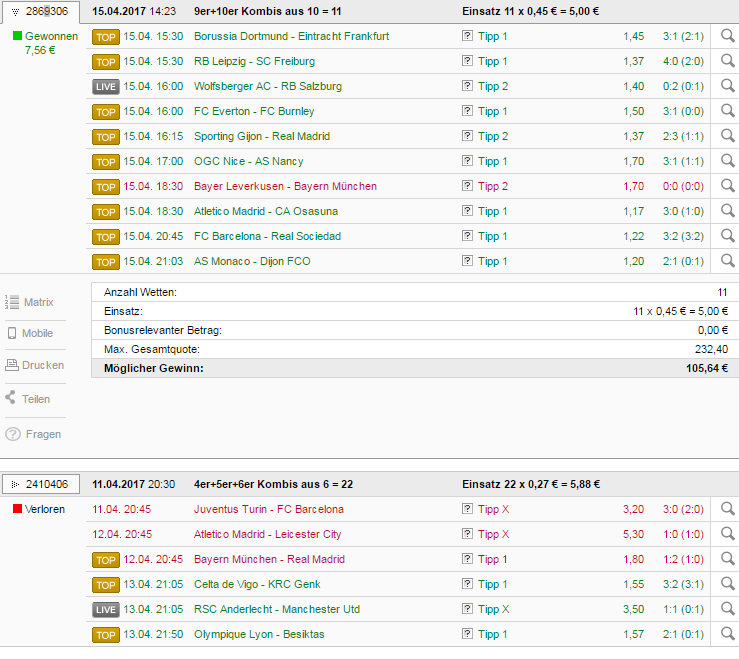Open Juventus Turin - FC Barcelona match
The width and height of the screenshot is (739, 660).
[269, 509]
